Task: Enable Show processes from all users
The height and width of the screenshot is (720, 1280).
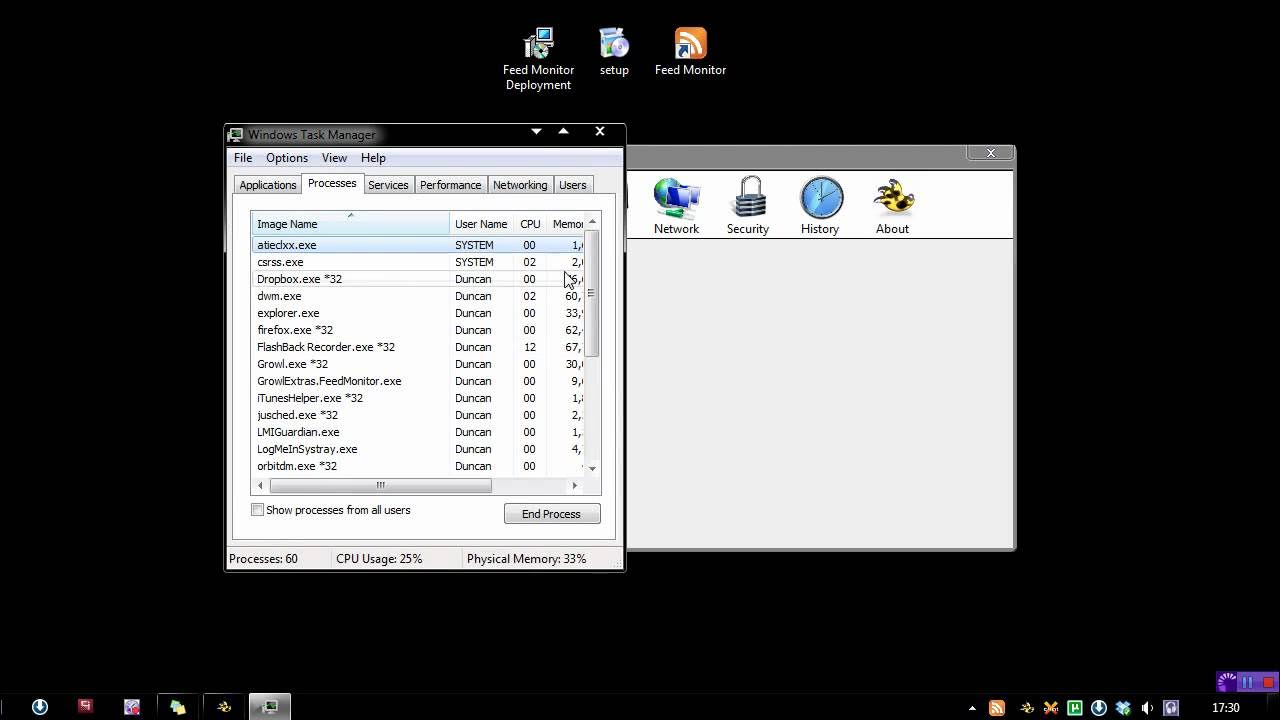Action: pos(258,510)
